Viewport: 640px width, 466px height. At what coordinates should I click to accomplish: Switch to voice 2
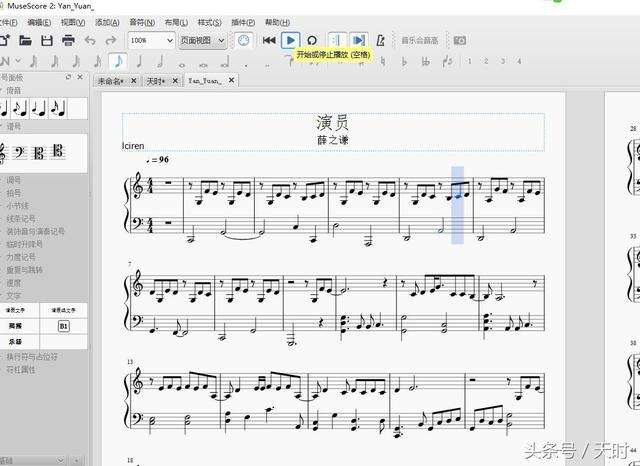coord(486,61)
